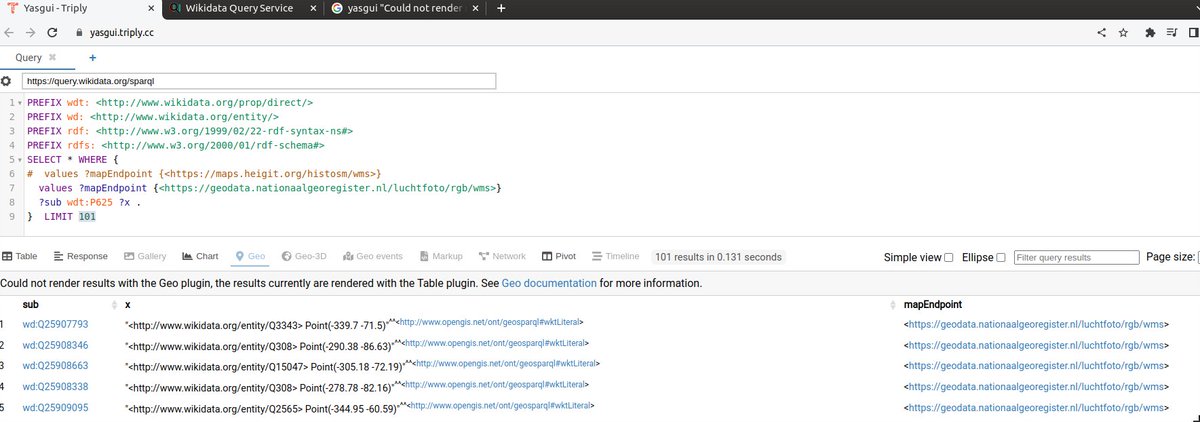
Task: Open a new browser tab with plus
Action: 501,8
